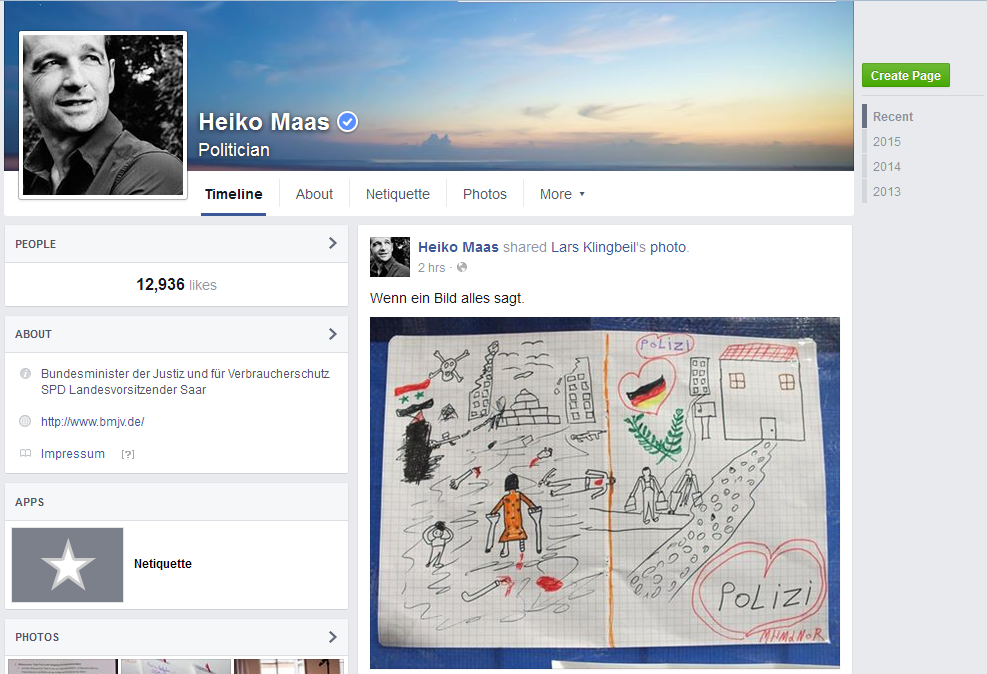This screenshot has height=674, width=987.
Task: Expand the About section chevron
Action: tap(332, 334)
